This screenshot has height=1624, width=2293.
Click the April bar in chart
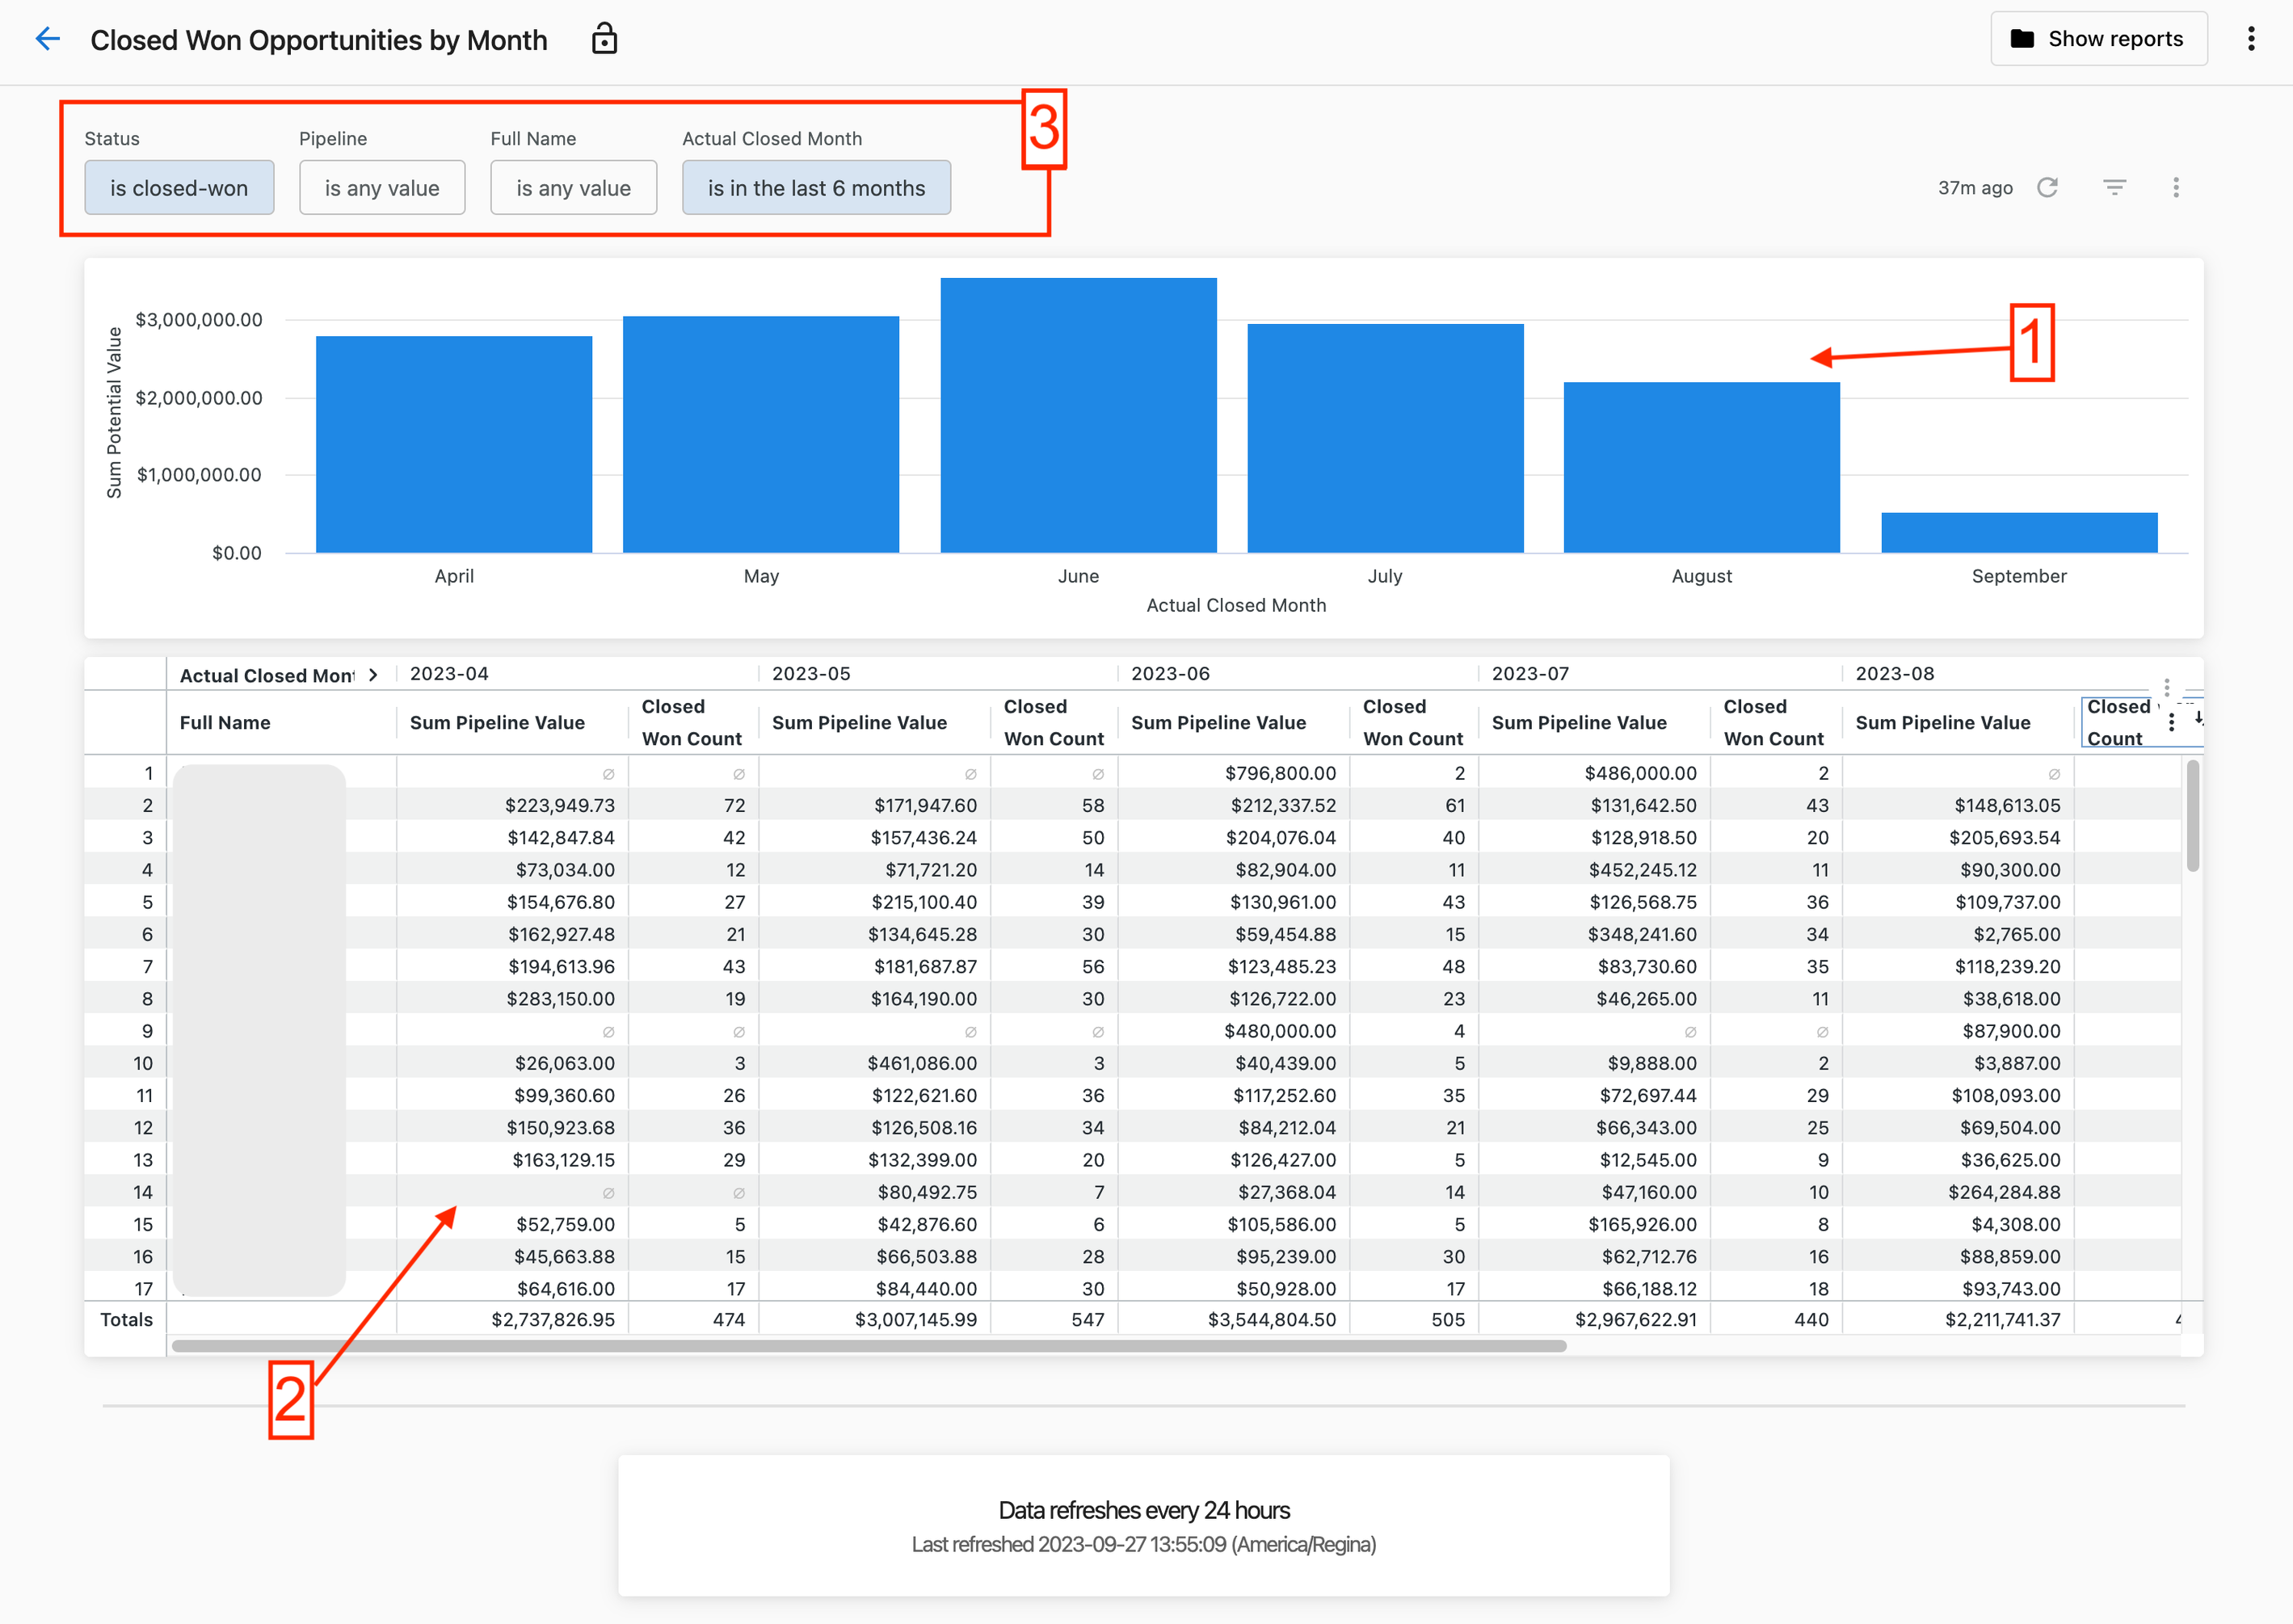tap(454, 444)
